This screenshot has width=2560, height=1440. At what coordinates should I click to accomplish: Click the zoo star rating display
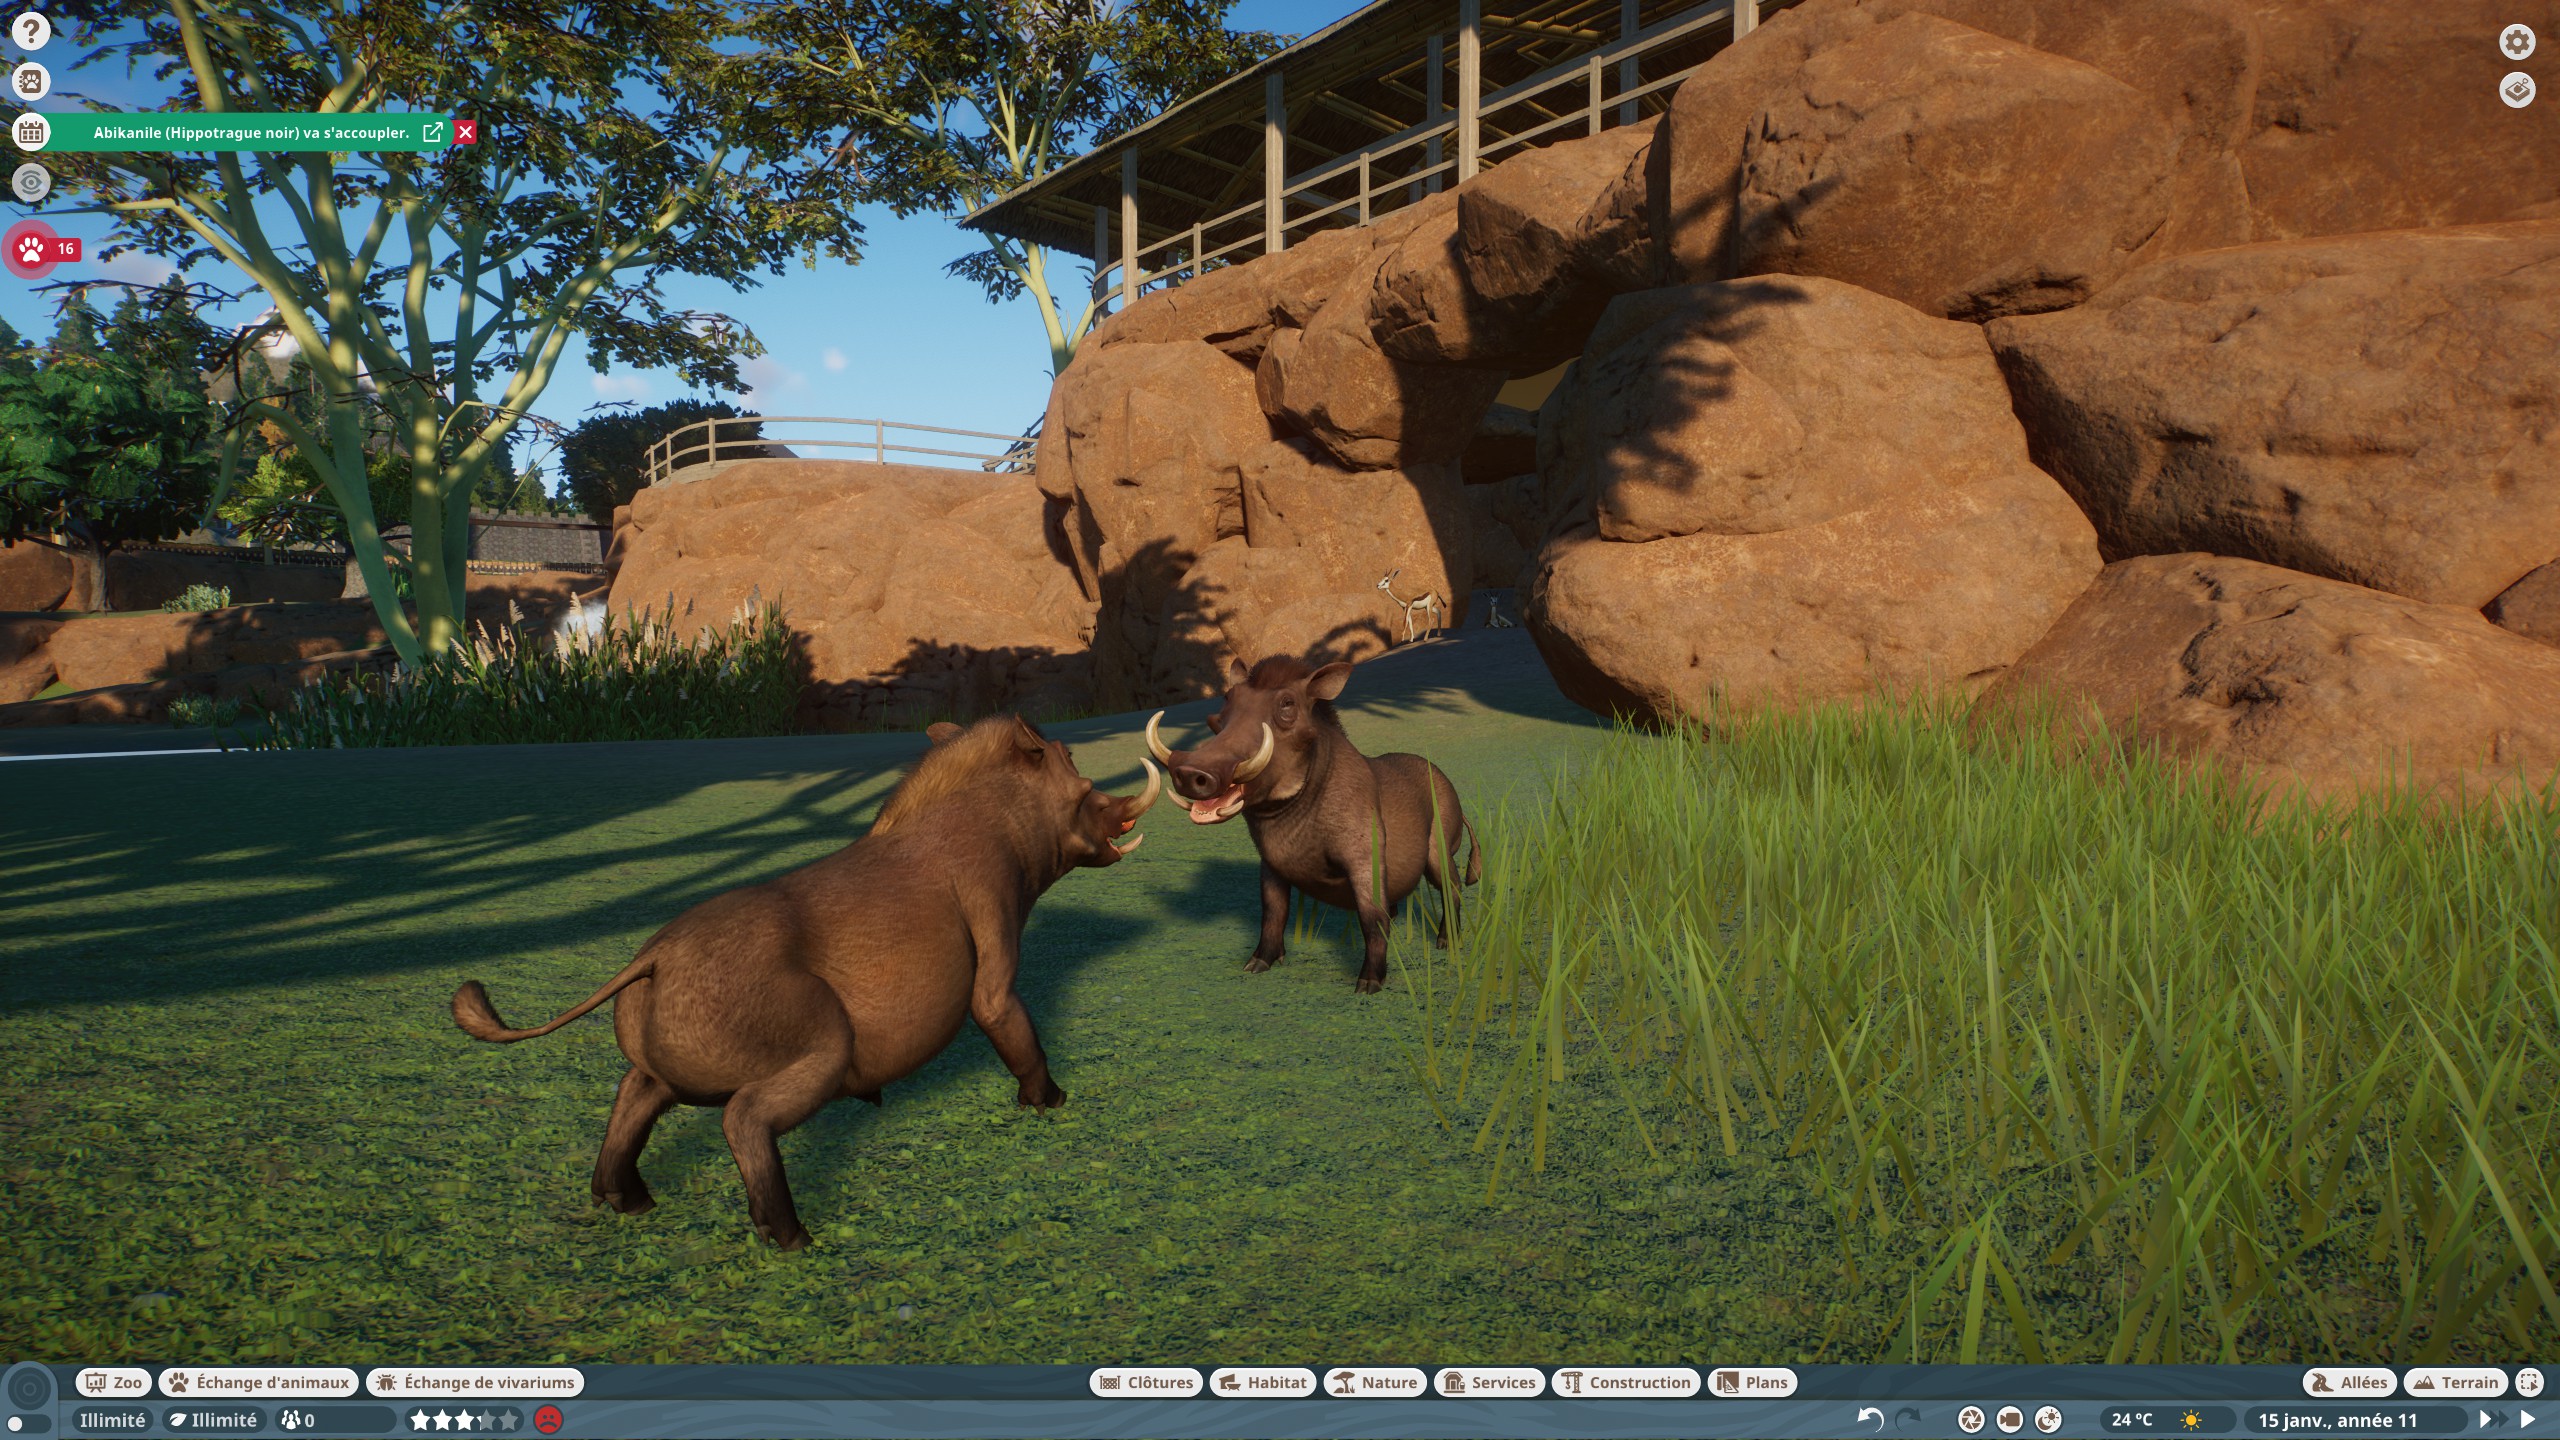pyautogui.click(x=465, y=1419)
